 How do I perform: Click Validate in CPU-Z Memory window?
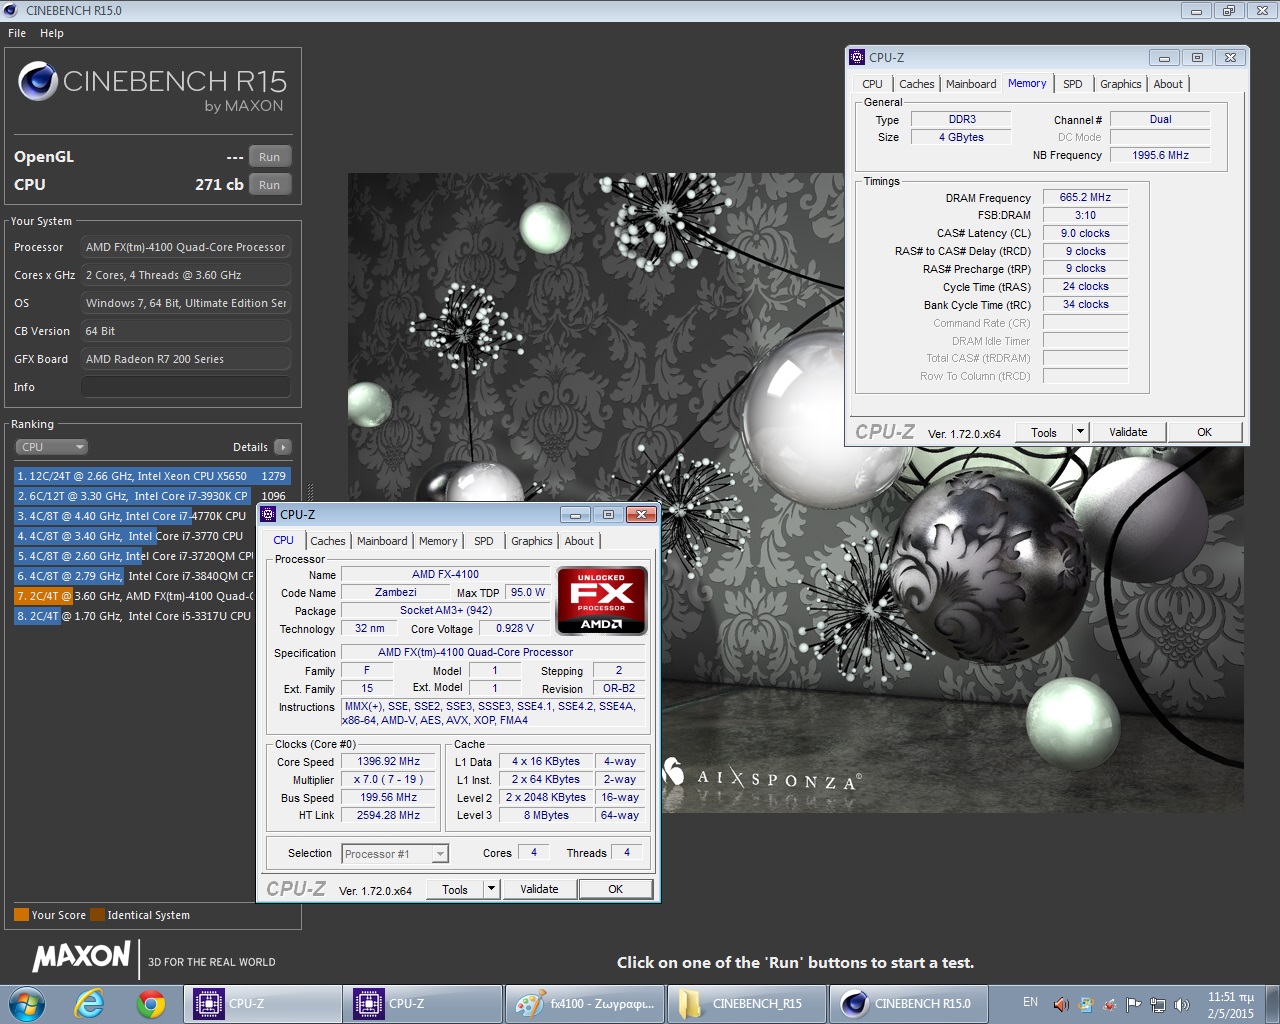[1128, 432]
